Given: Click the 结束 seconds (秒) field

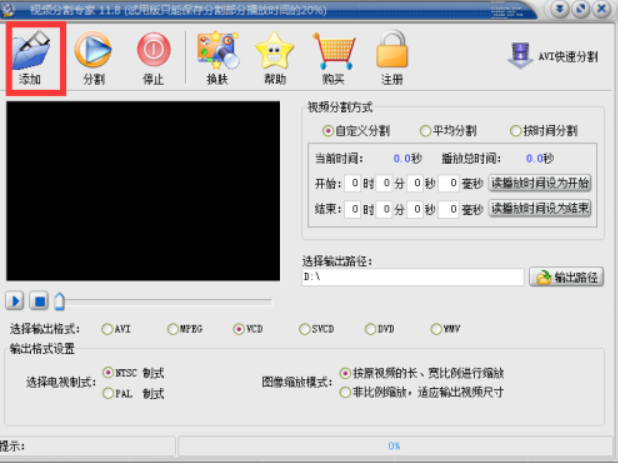Looking at the screenshot, I should pyautogui.click(x=415, y=209).
